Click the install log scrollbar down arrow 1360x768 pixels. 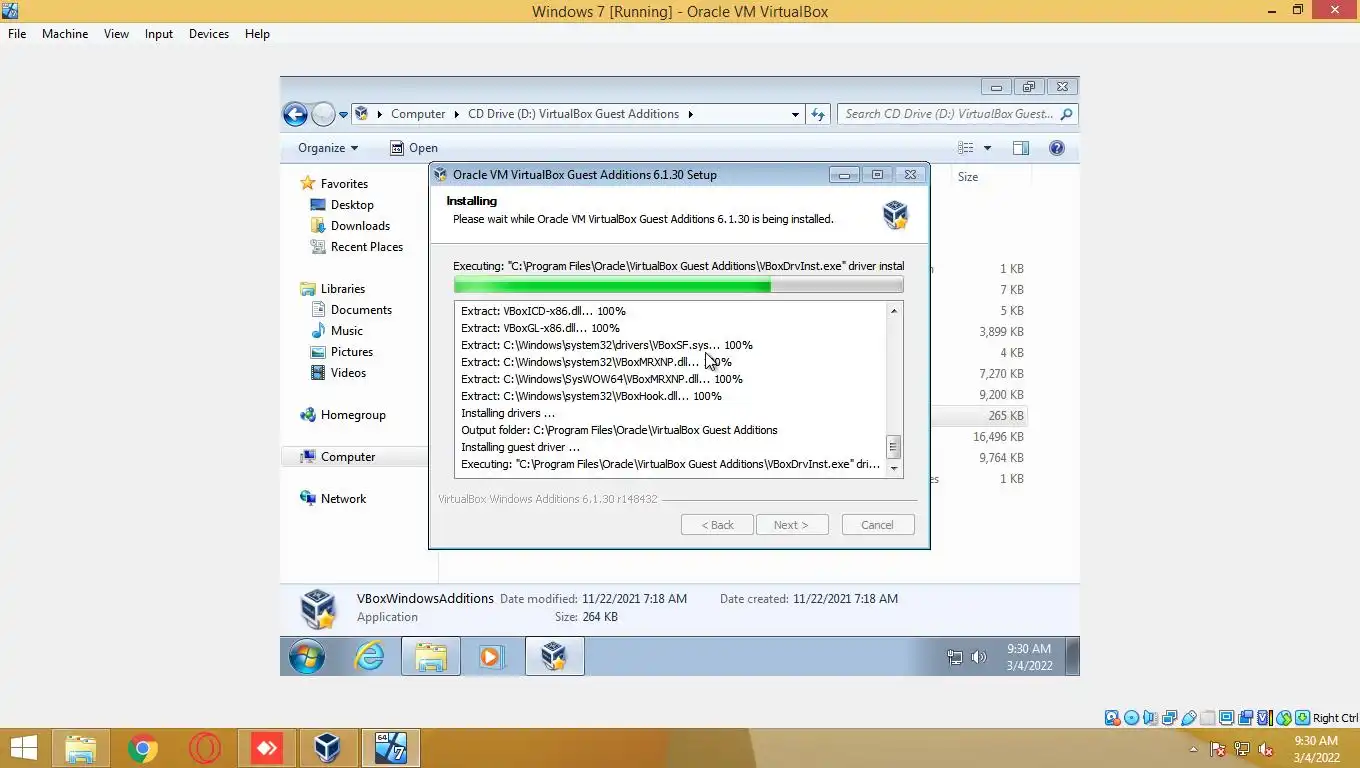(x=894, y=468)
